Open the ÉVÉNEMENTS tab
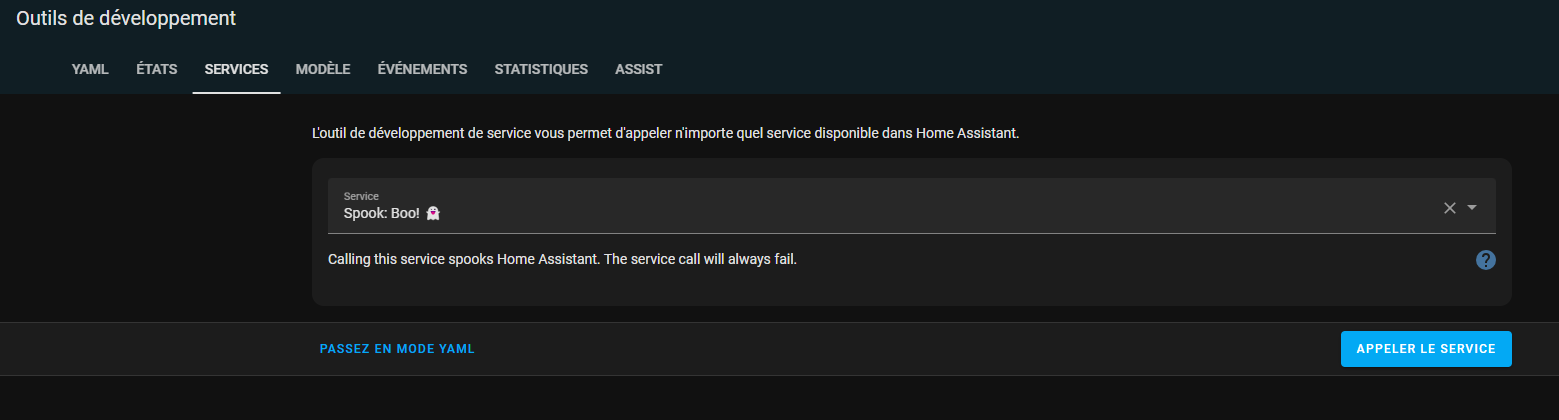The height and width of the screenshot is (420, 1559). [422, 69]
